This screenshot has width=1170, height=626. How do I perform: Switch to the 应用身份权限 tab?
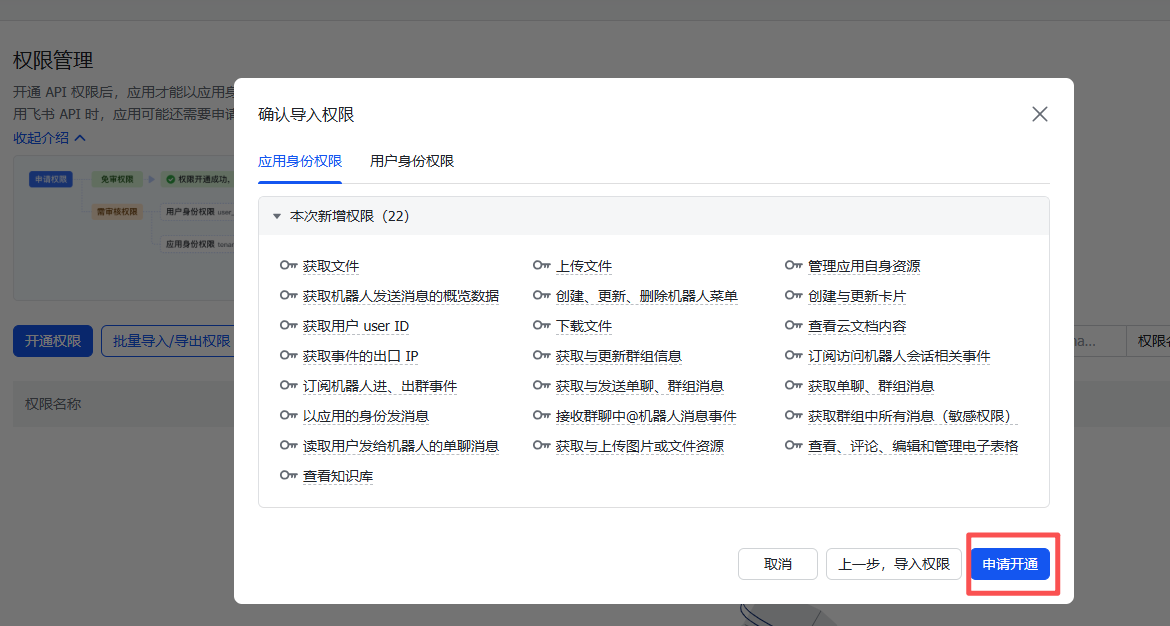[299, 159]
